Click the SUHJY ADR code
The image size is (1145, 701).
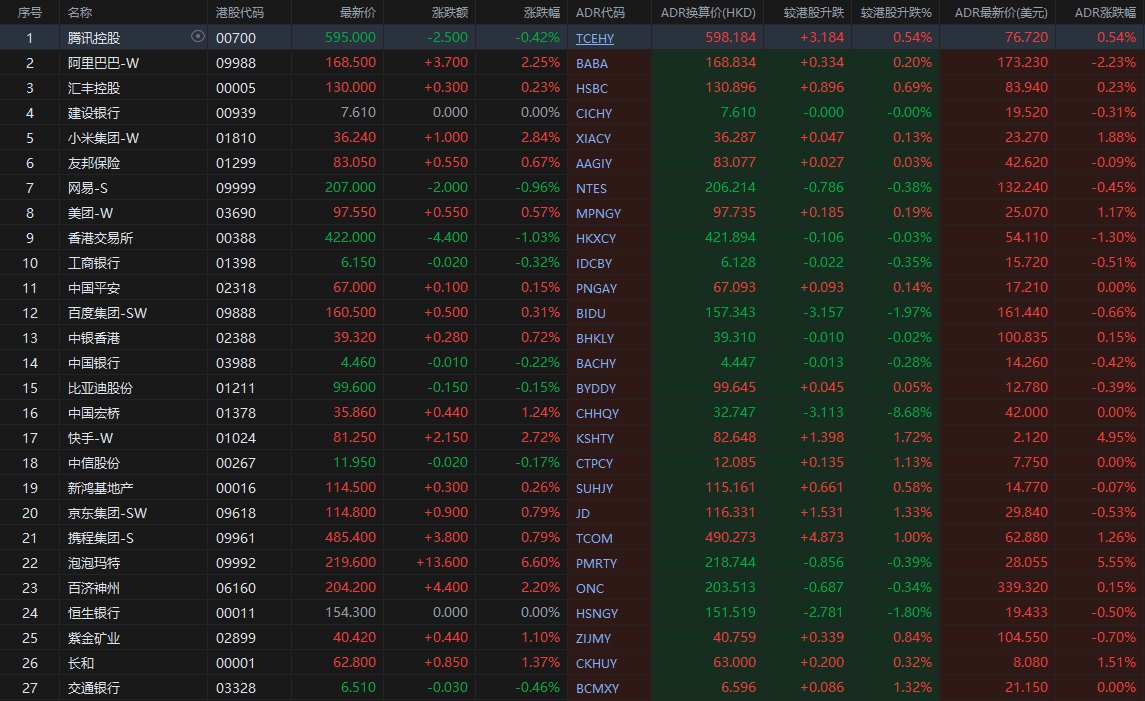point(594,489)
